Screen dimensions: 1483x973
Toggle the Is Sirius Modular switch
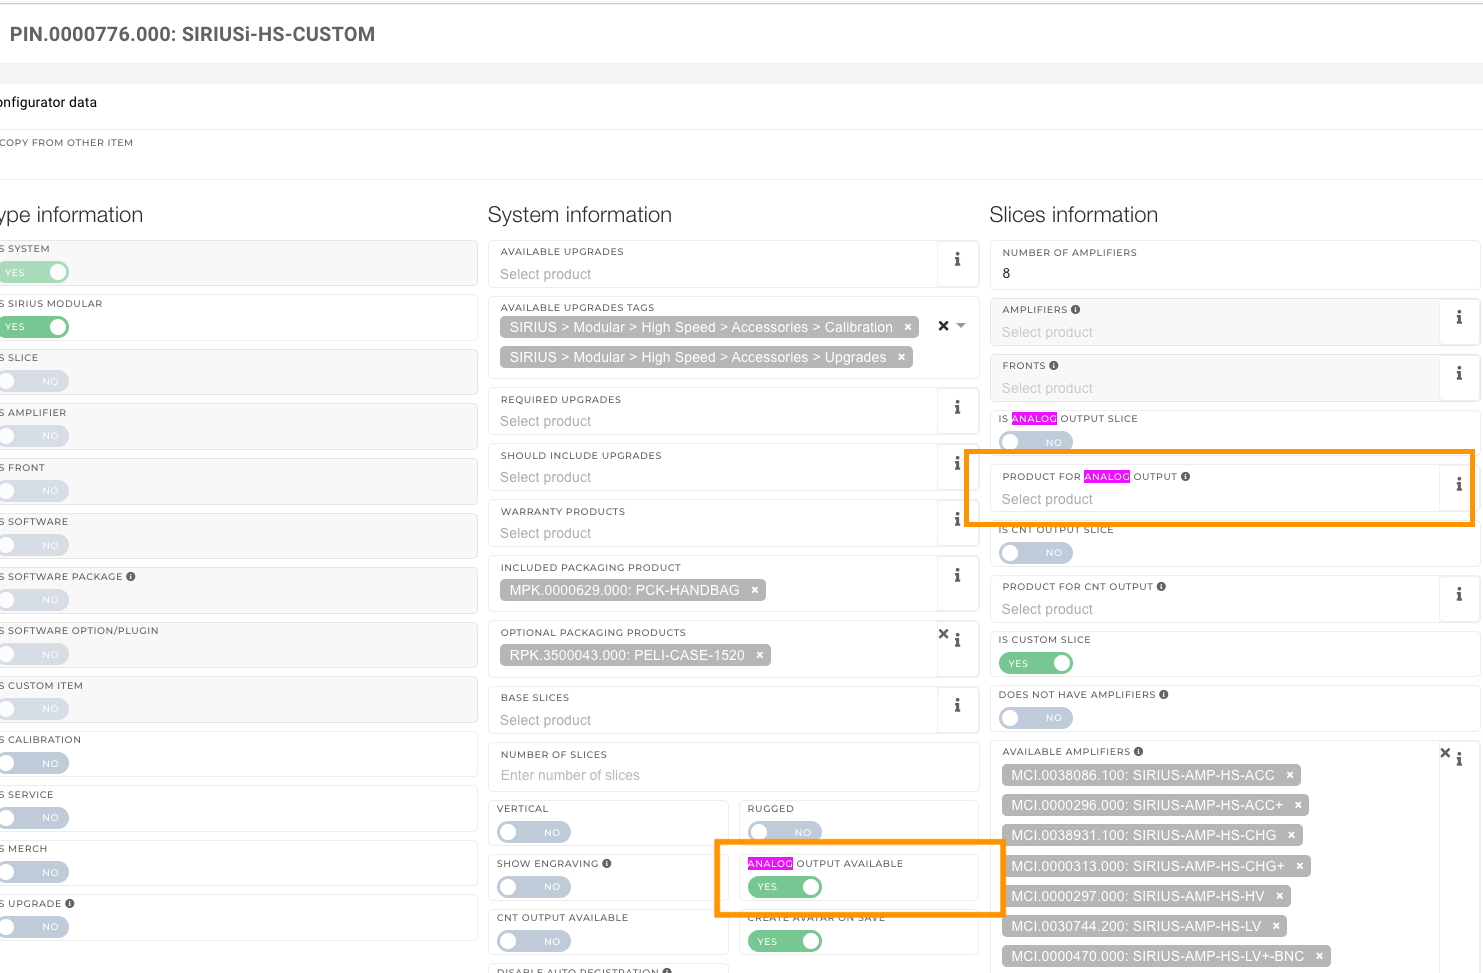point(34,327)
